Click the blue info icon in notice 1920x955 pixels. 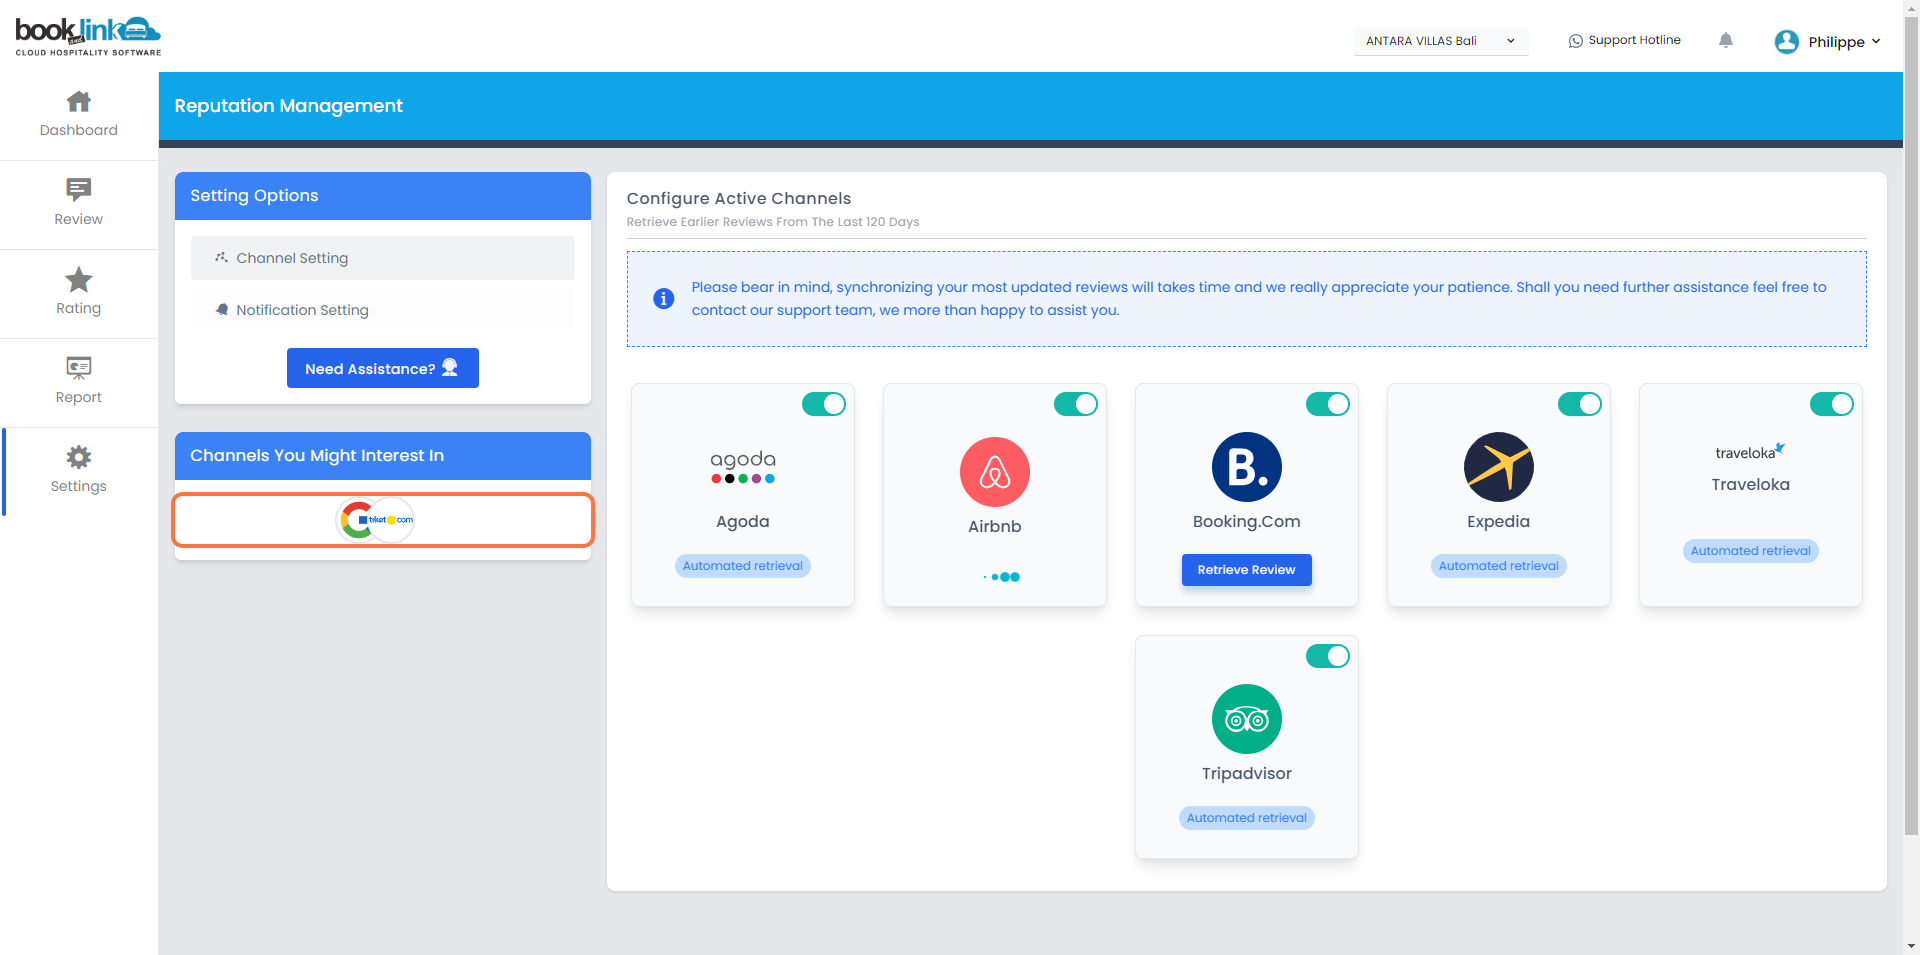pos(663,298)
